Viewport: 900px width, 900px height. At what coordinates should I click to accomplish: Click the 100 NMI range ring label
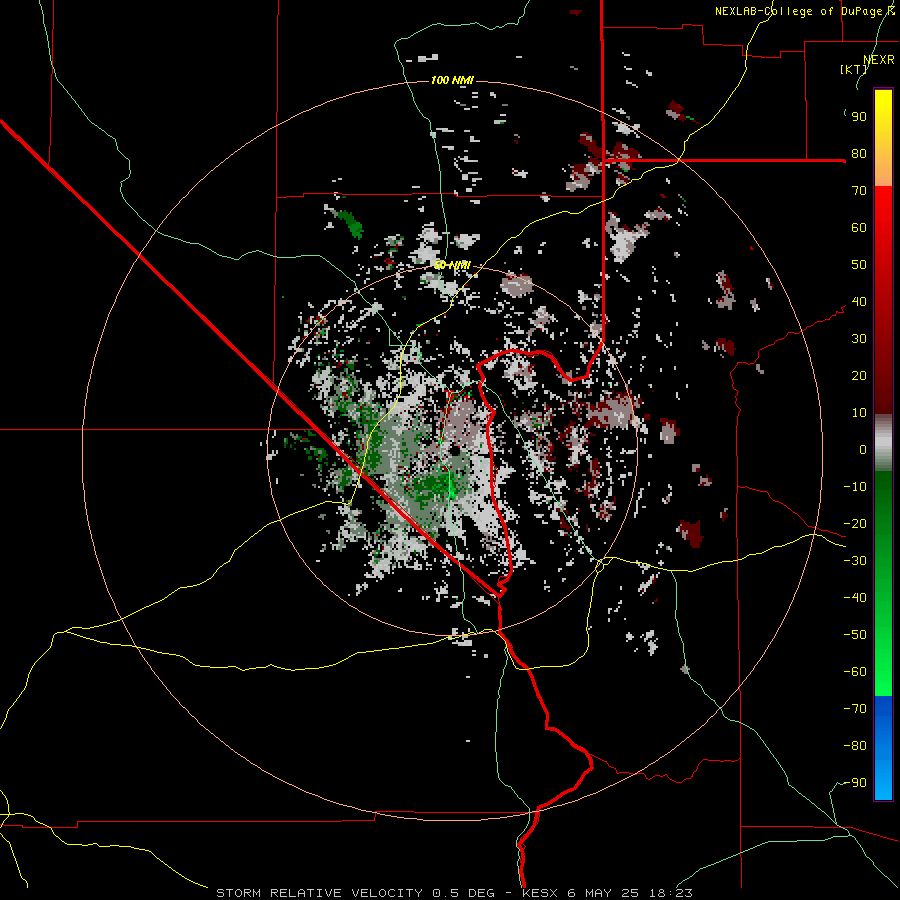pos(452,80)
